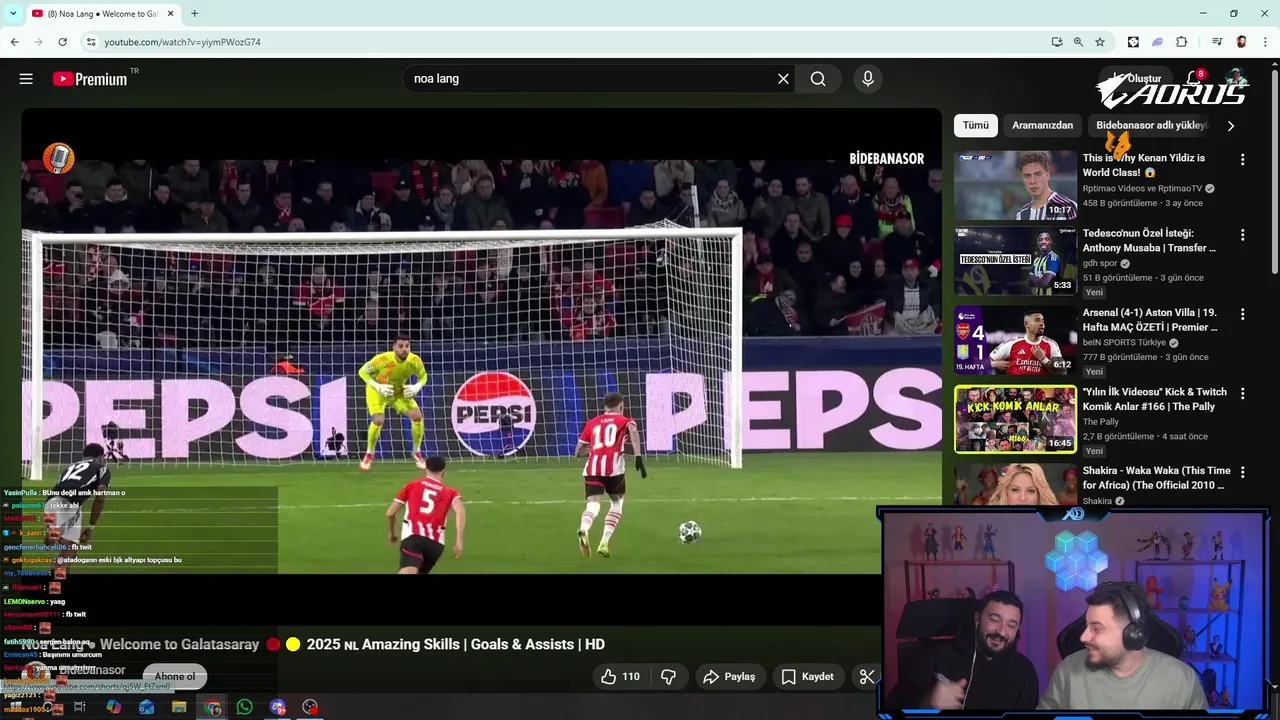The image size is (1280, 720).
Task: Reload the YouTube page
Action: [x=62, y=42]
